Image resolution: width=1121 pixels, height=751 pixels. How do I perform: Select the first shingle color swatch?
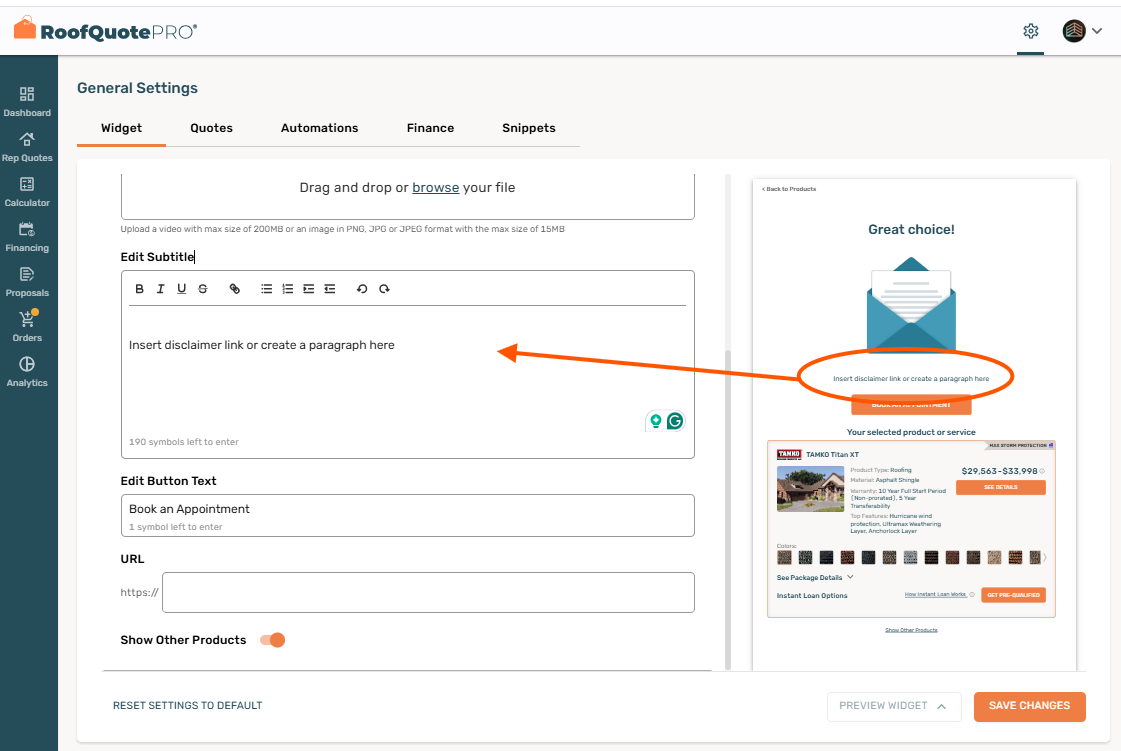pos(784,557)
